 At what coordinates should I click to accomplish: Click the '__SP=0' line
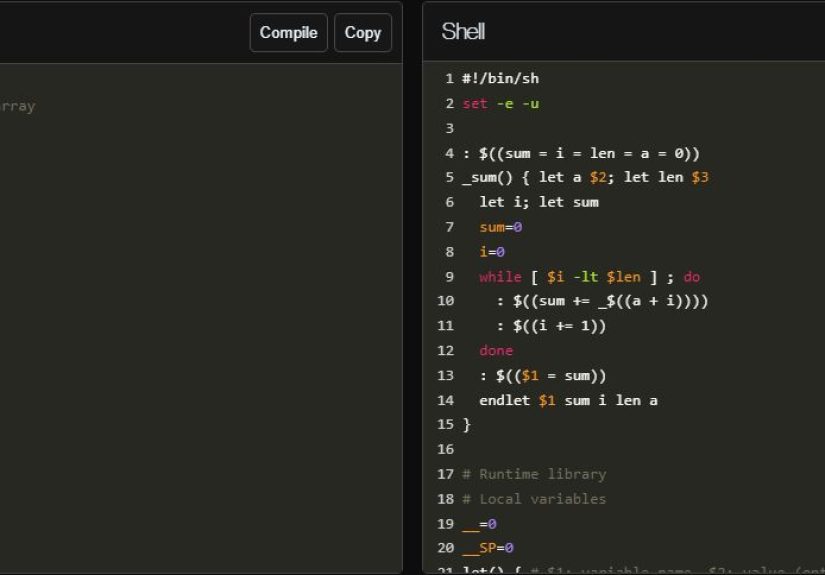[x=488, y=548]
